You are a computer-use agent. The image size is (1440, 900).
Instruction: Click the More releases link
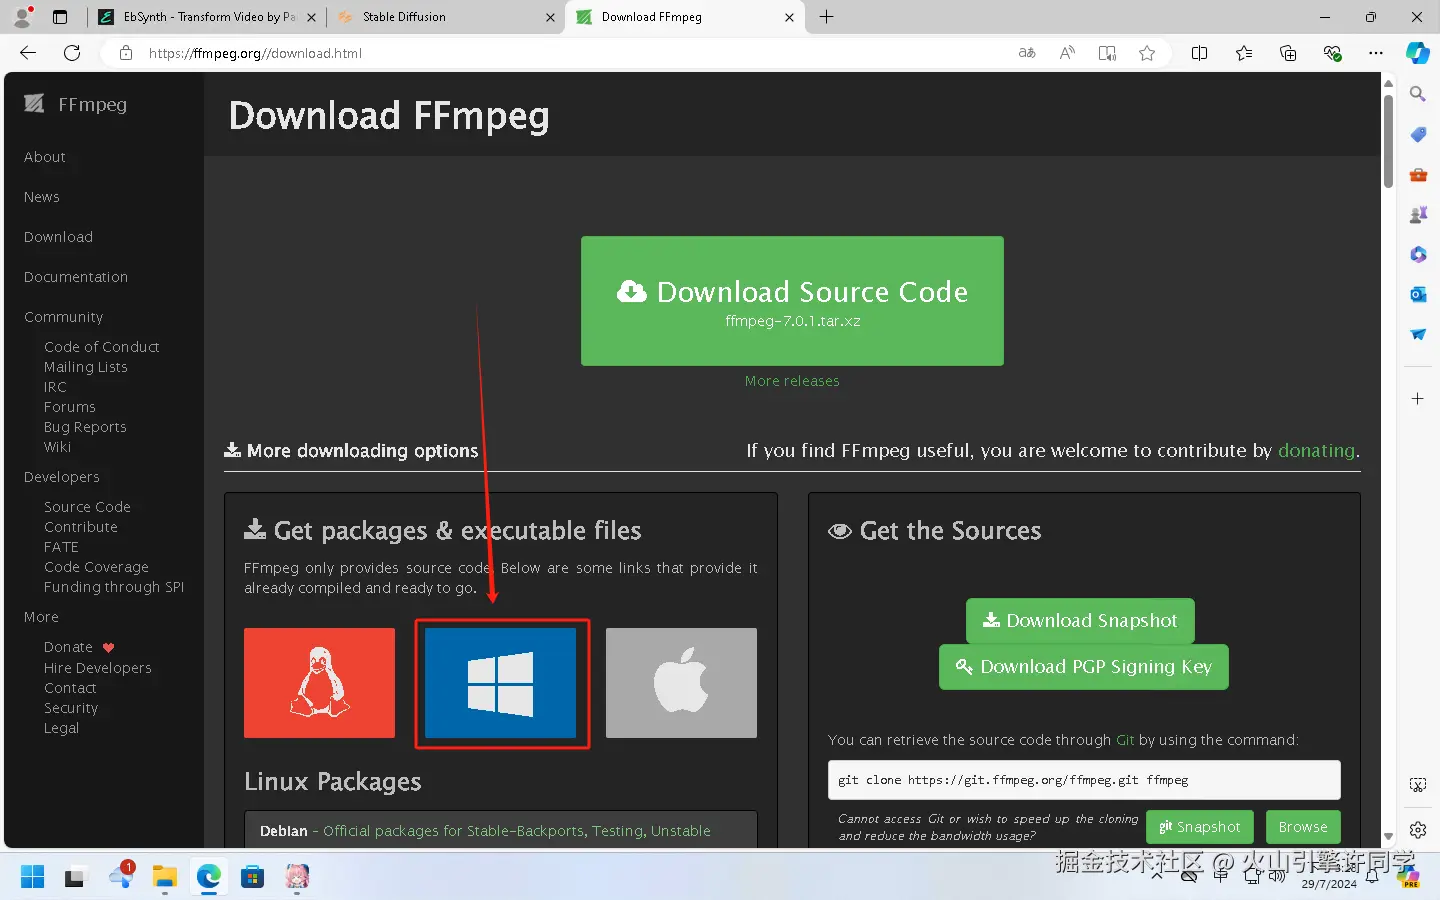[792, 381]
